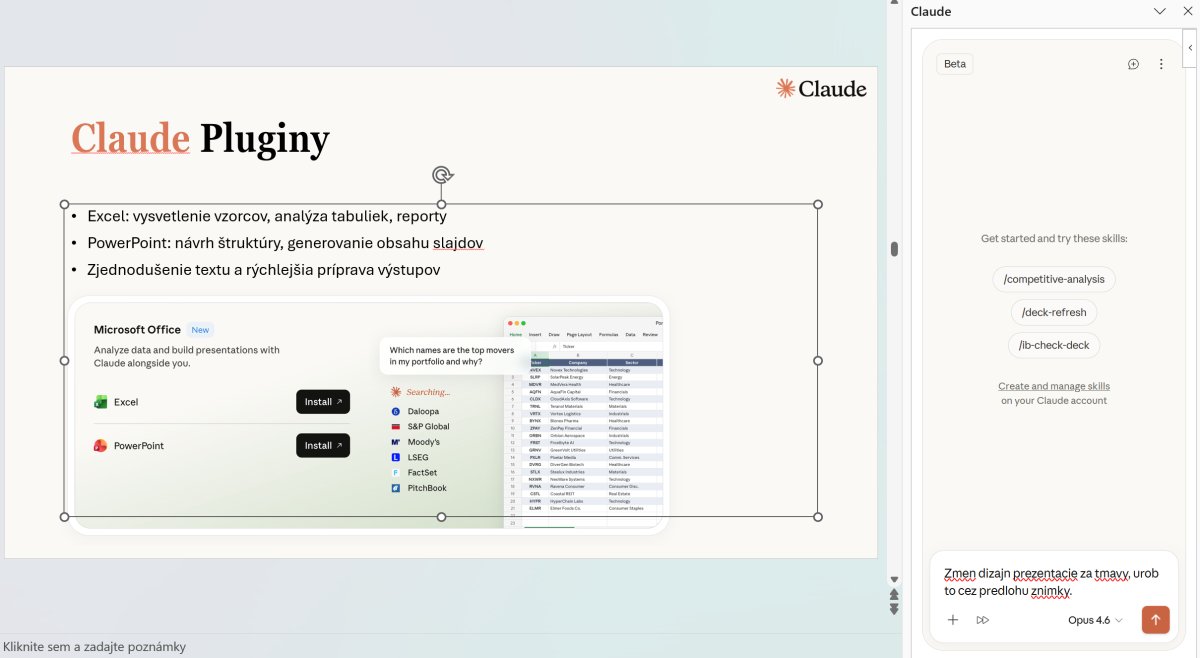The width and height of the screenshot is (1200, 658).
Task: Click the Beta badge
Action: tap(955, 64)
